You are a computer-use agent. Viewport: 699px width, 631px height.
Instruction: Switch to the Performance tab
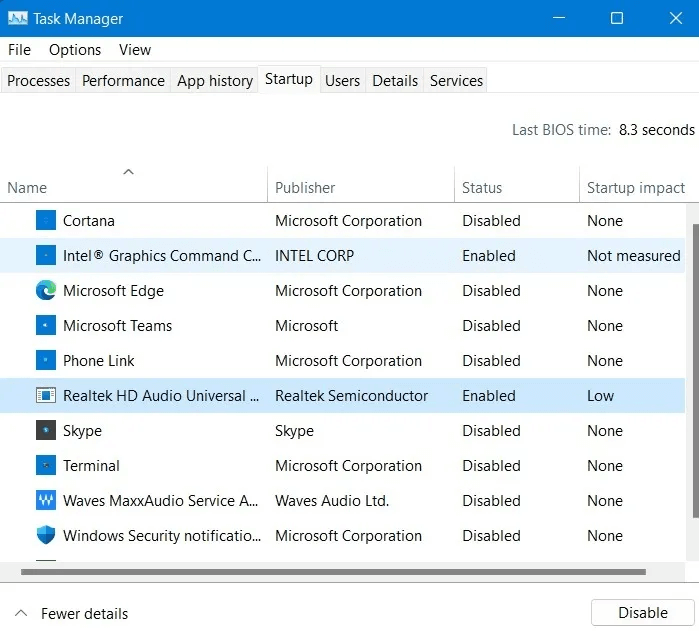(123, 81)
